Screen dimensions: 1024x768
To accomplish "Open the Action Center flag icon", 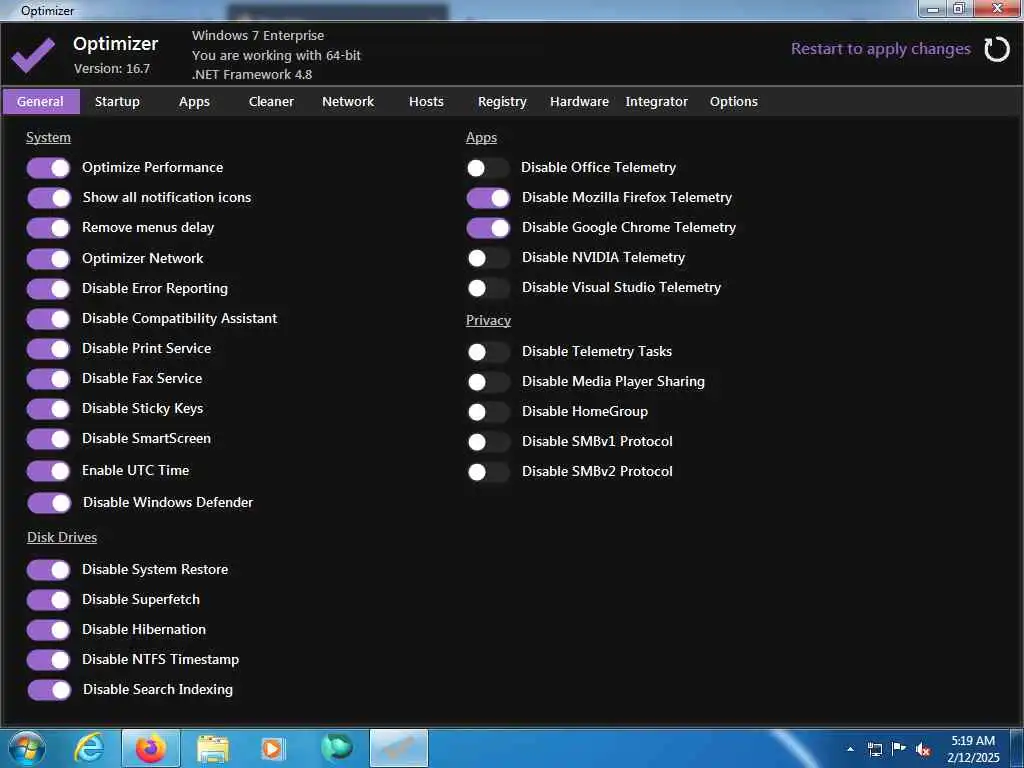I will pos(899,749).
